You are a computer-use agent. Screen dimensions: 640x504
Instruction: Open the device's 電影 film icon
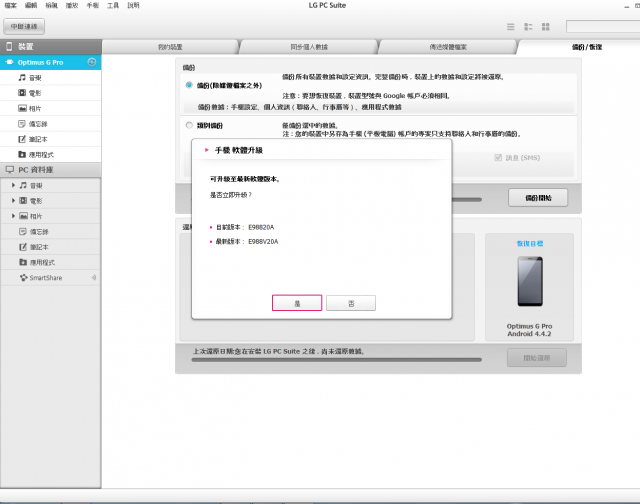(22, 93)
